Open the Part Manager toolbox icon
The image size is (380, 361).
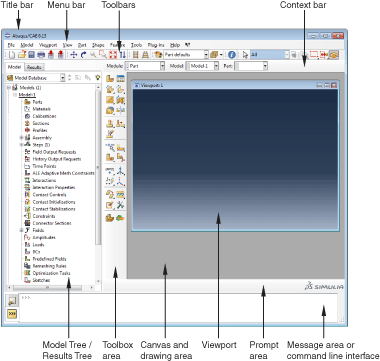coord(121,79)
